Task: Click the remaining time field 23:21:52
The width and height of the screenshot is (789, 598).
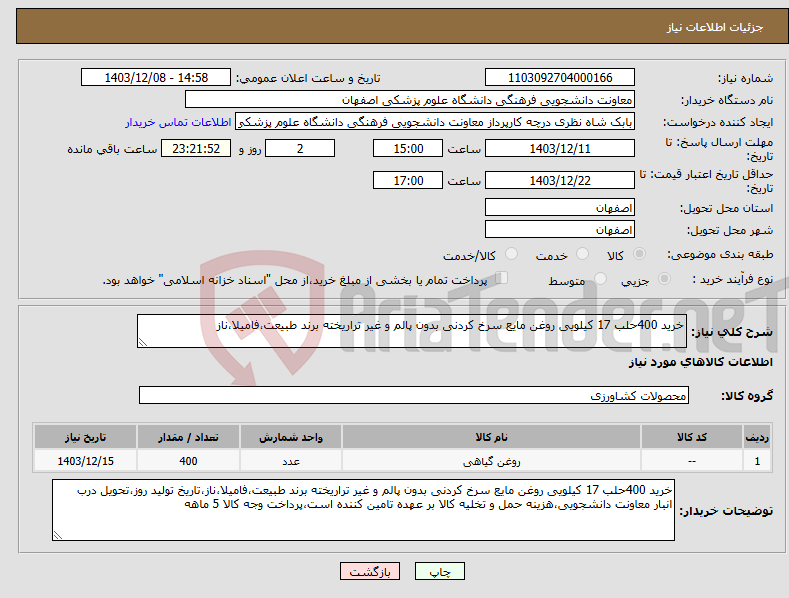Action: pyautogui.click(x=196, y=148)
